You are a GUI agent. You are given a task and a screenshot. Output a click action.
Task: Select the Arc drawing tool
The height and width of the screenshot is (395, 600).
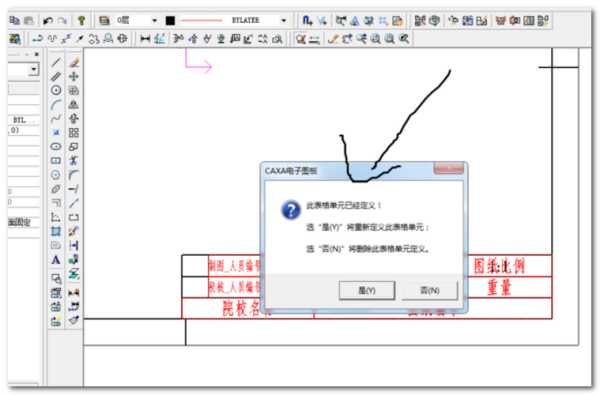56,104
